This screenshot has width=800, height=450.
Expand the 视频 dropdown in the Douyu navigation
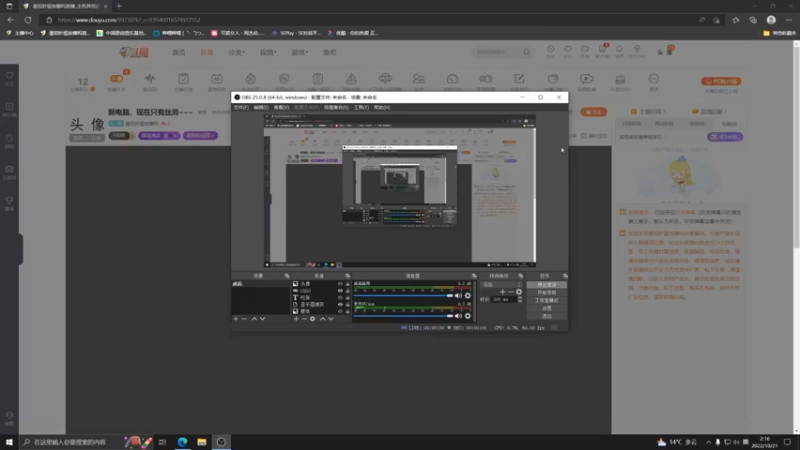(x=268, y=52)
